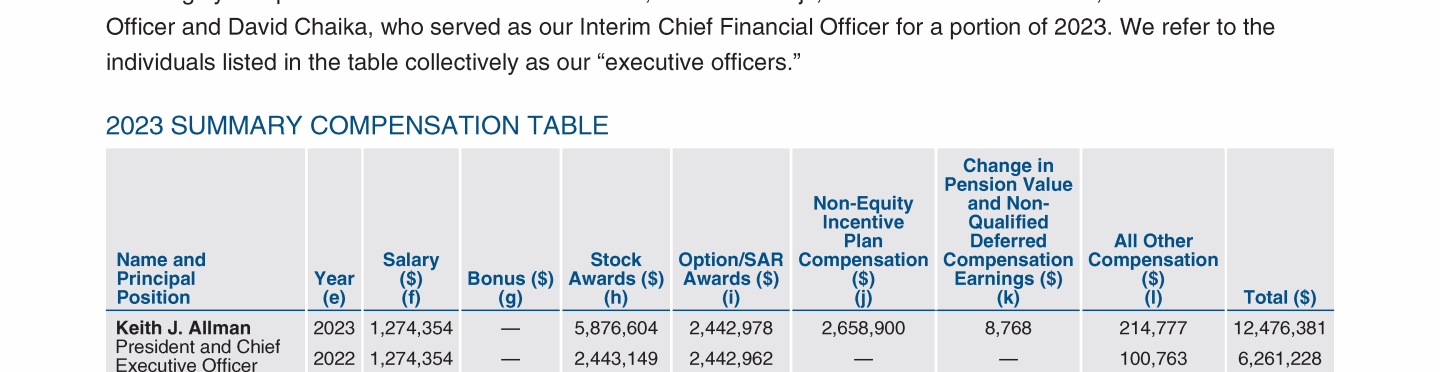The width and height of the screenshot is (1440, 372).
Task: Select the Option/SAR Awards ($) header
Action: 731,279
